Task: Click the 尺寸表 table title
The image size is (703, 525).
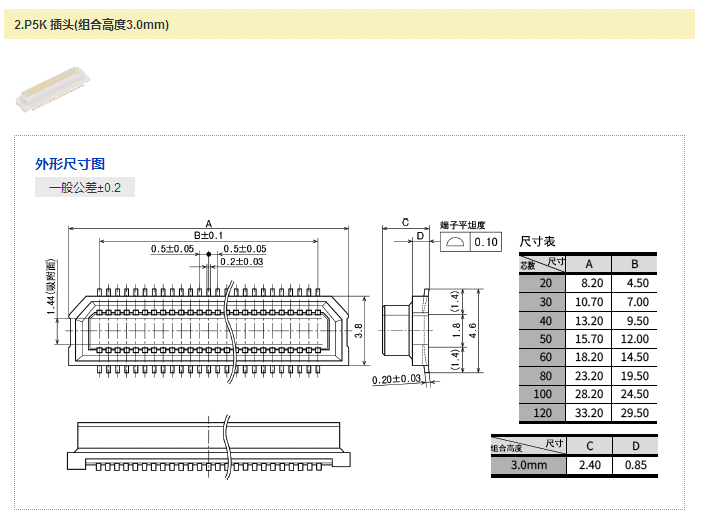Action: 537,242
